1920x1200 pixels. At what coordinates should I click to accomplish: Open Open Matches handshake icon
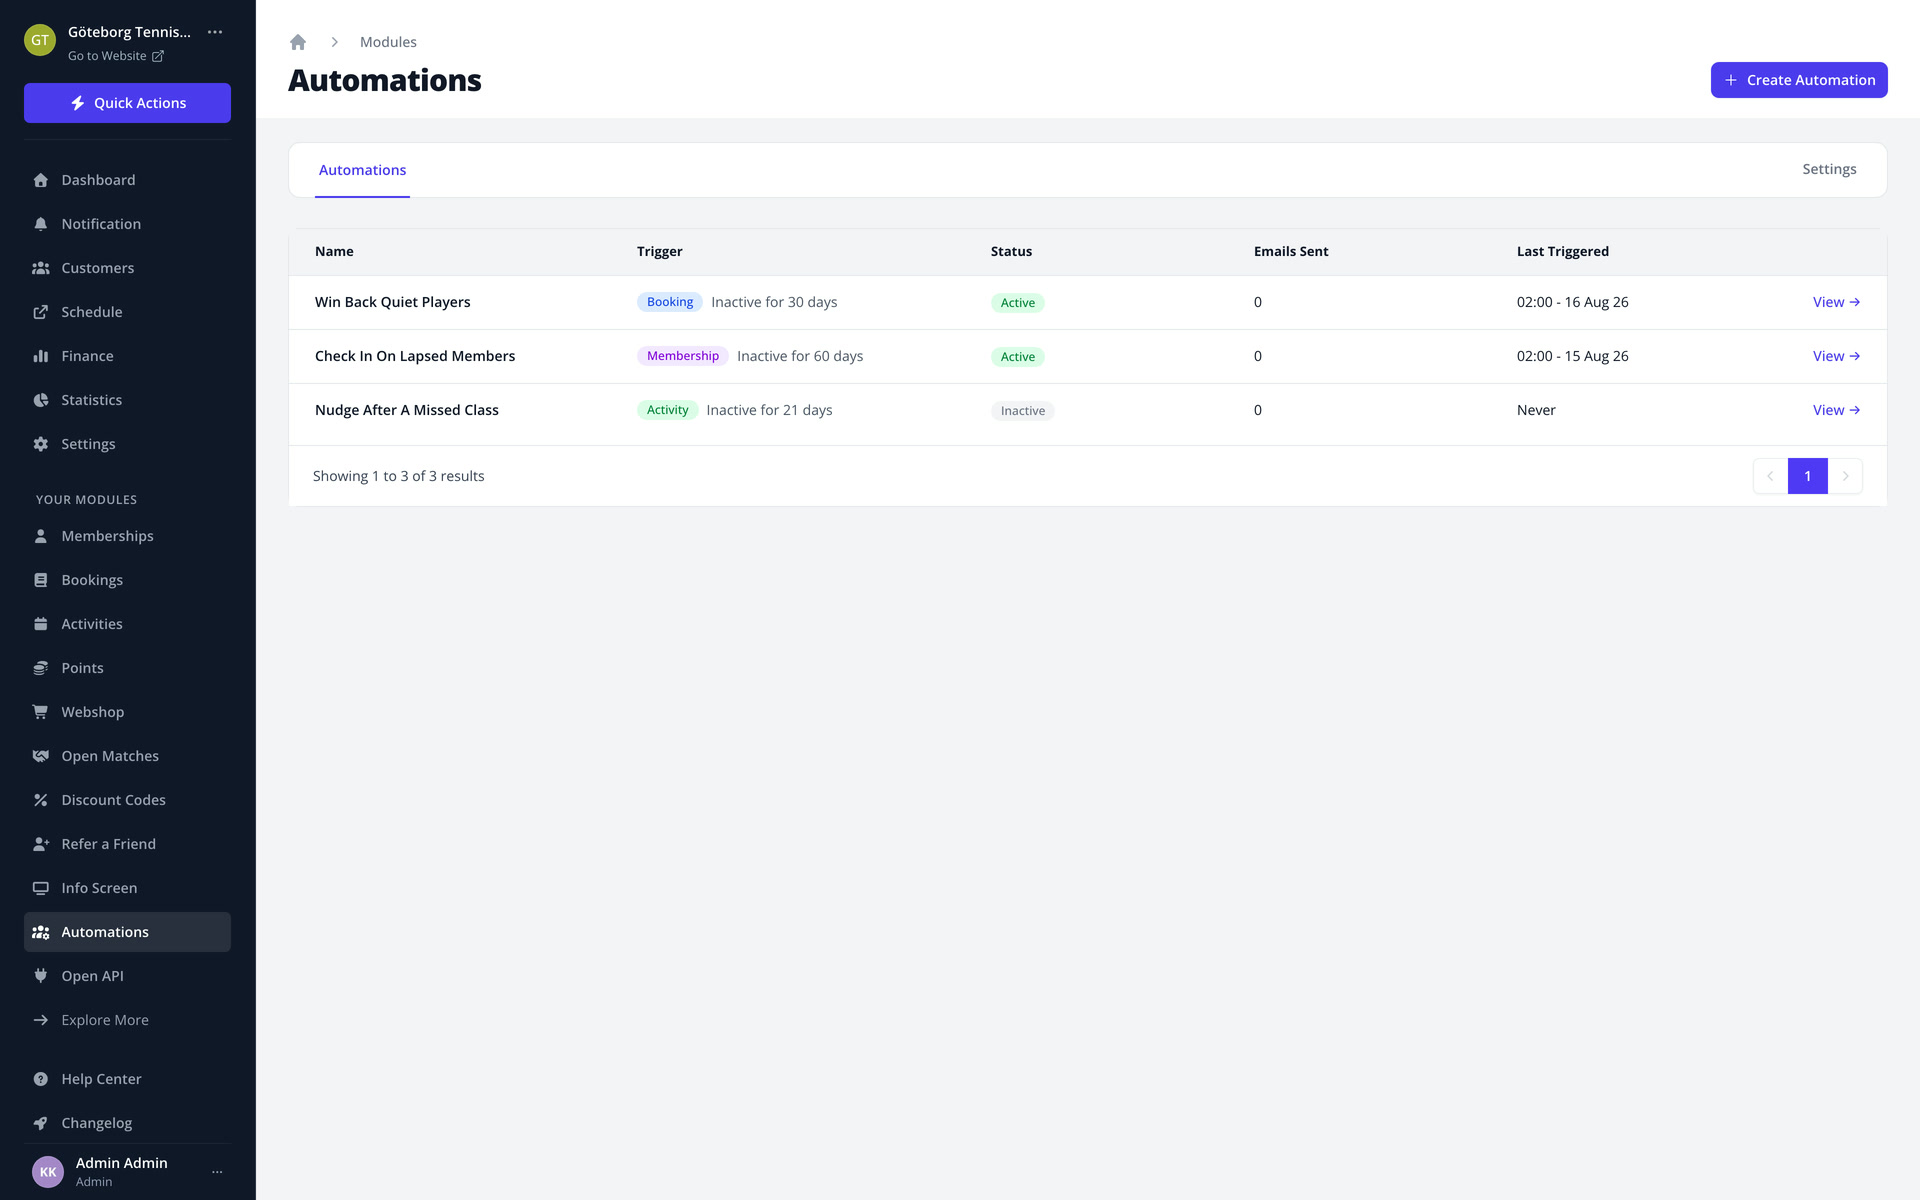tap(41, 756)
